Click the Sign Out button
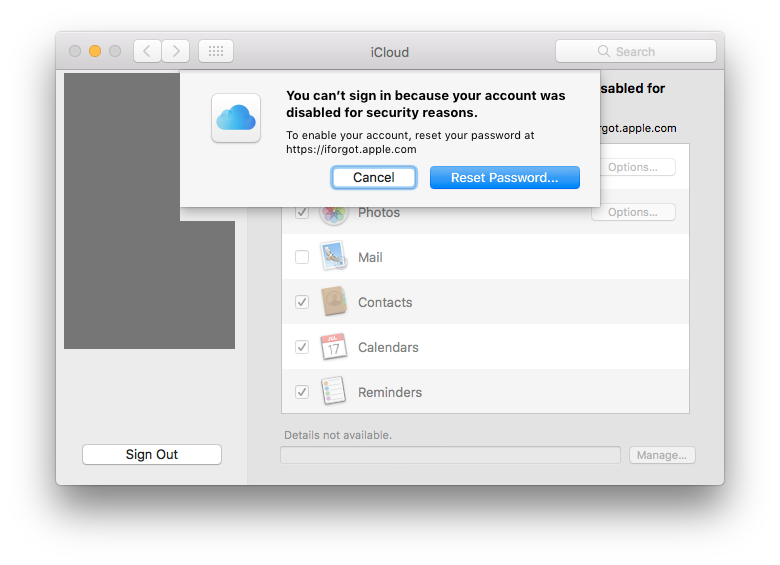The height and width of the screenshot is (565, 780). 152,454
